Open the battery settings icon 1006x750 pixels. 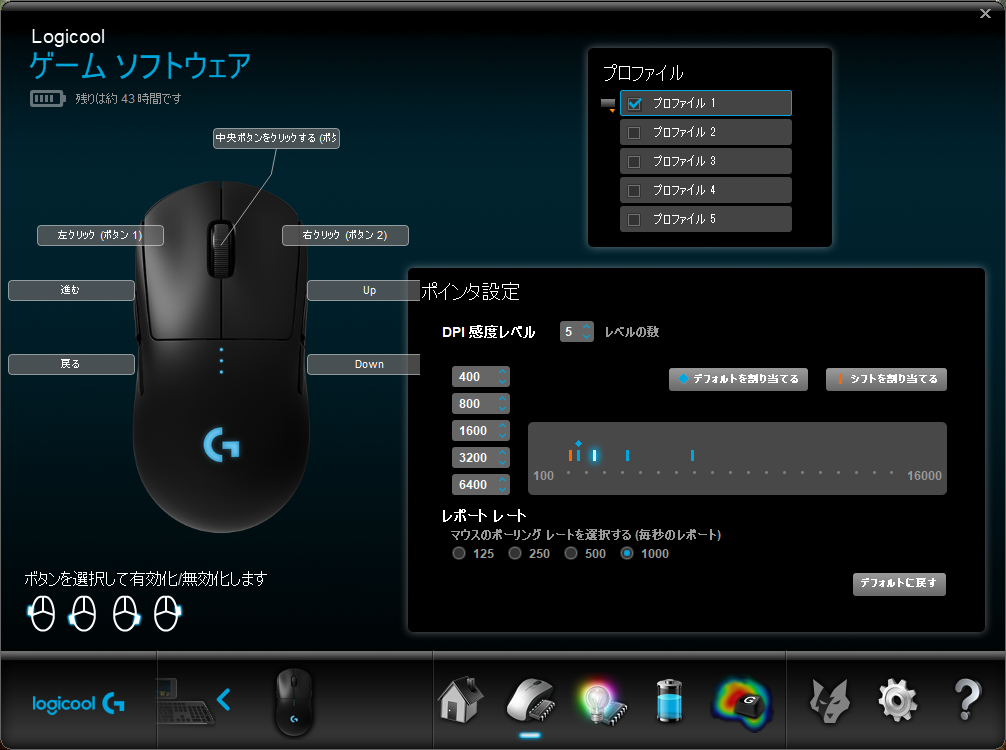tap(669, 701)
